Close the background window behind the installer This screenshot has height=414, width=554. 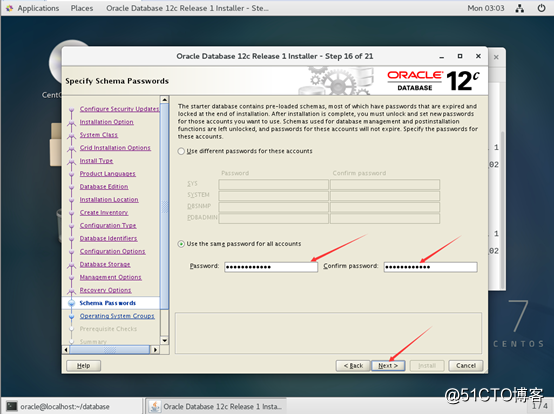(496, 57)
